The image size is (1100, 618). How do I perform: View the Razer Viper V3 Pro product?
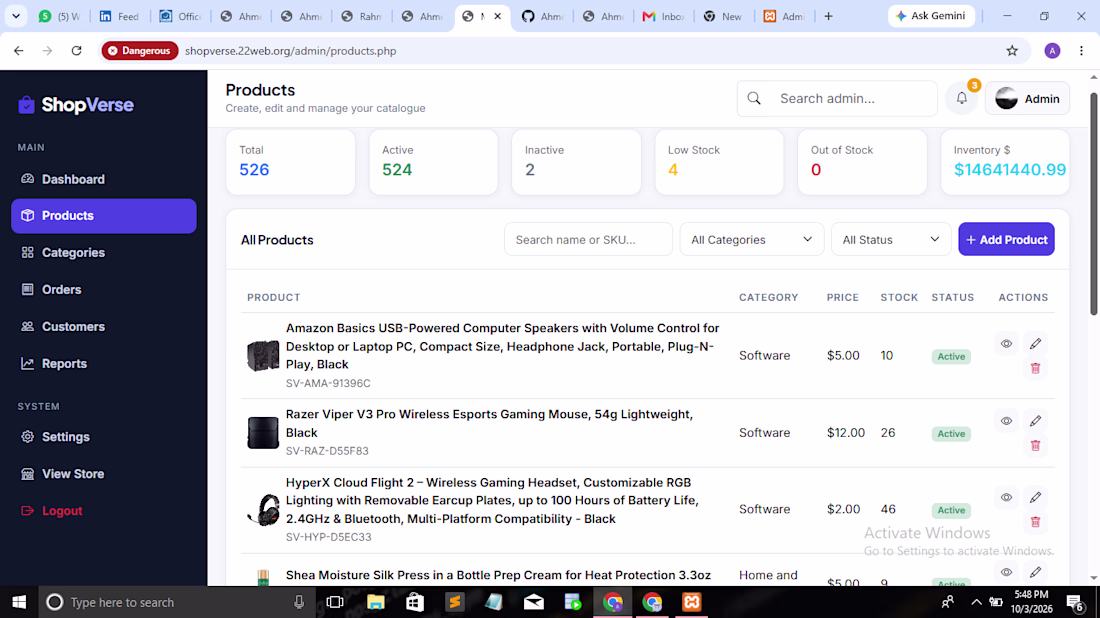[x=1006, y=421]
